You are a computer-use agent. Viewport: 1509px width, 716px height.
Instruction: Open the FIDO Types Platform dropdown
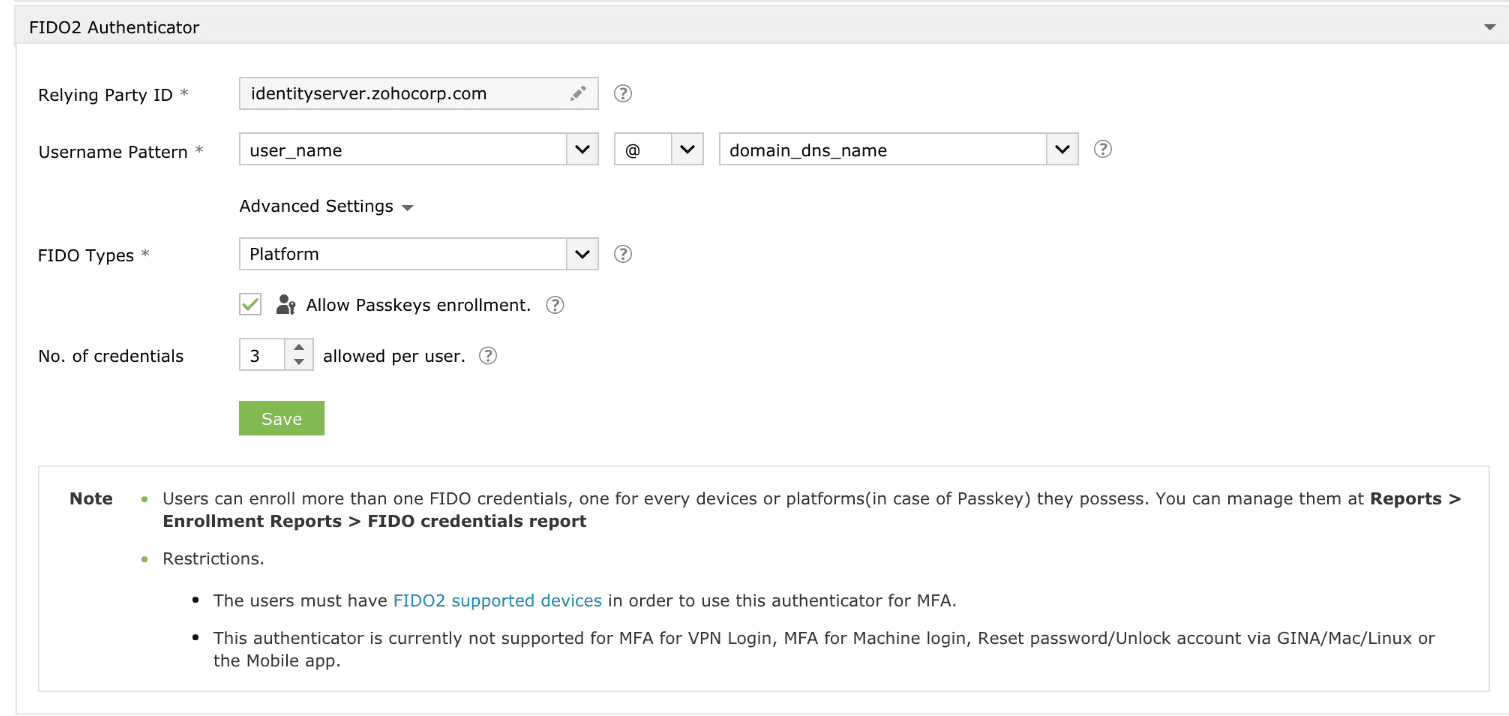point(582,254)
